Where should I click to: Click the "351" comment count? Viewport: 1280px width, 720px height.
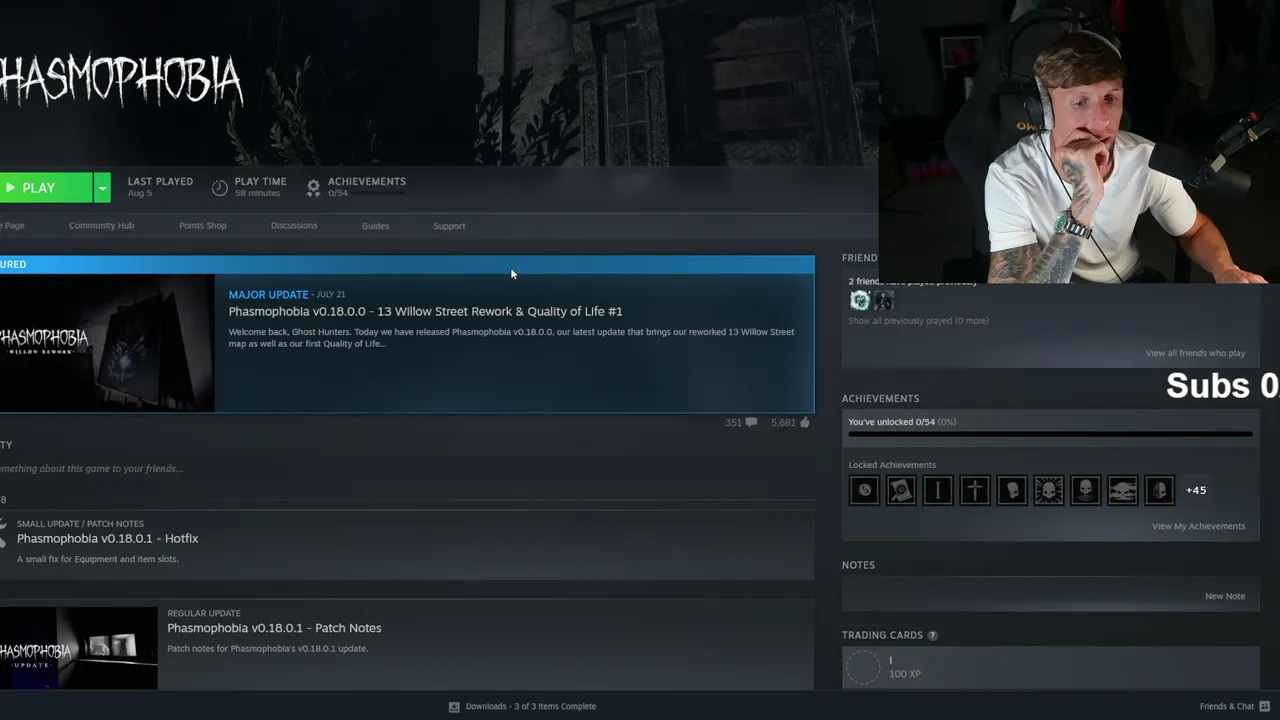point(733,423)
